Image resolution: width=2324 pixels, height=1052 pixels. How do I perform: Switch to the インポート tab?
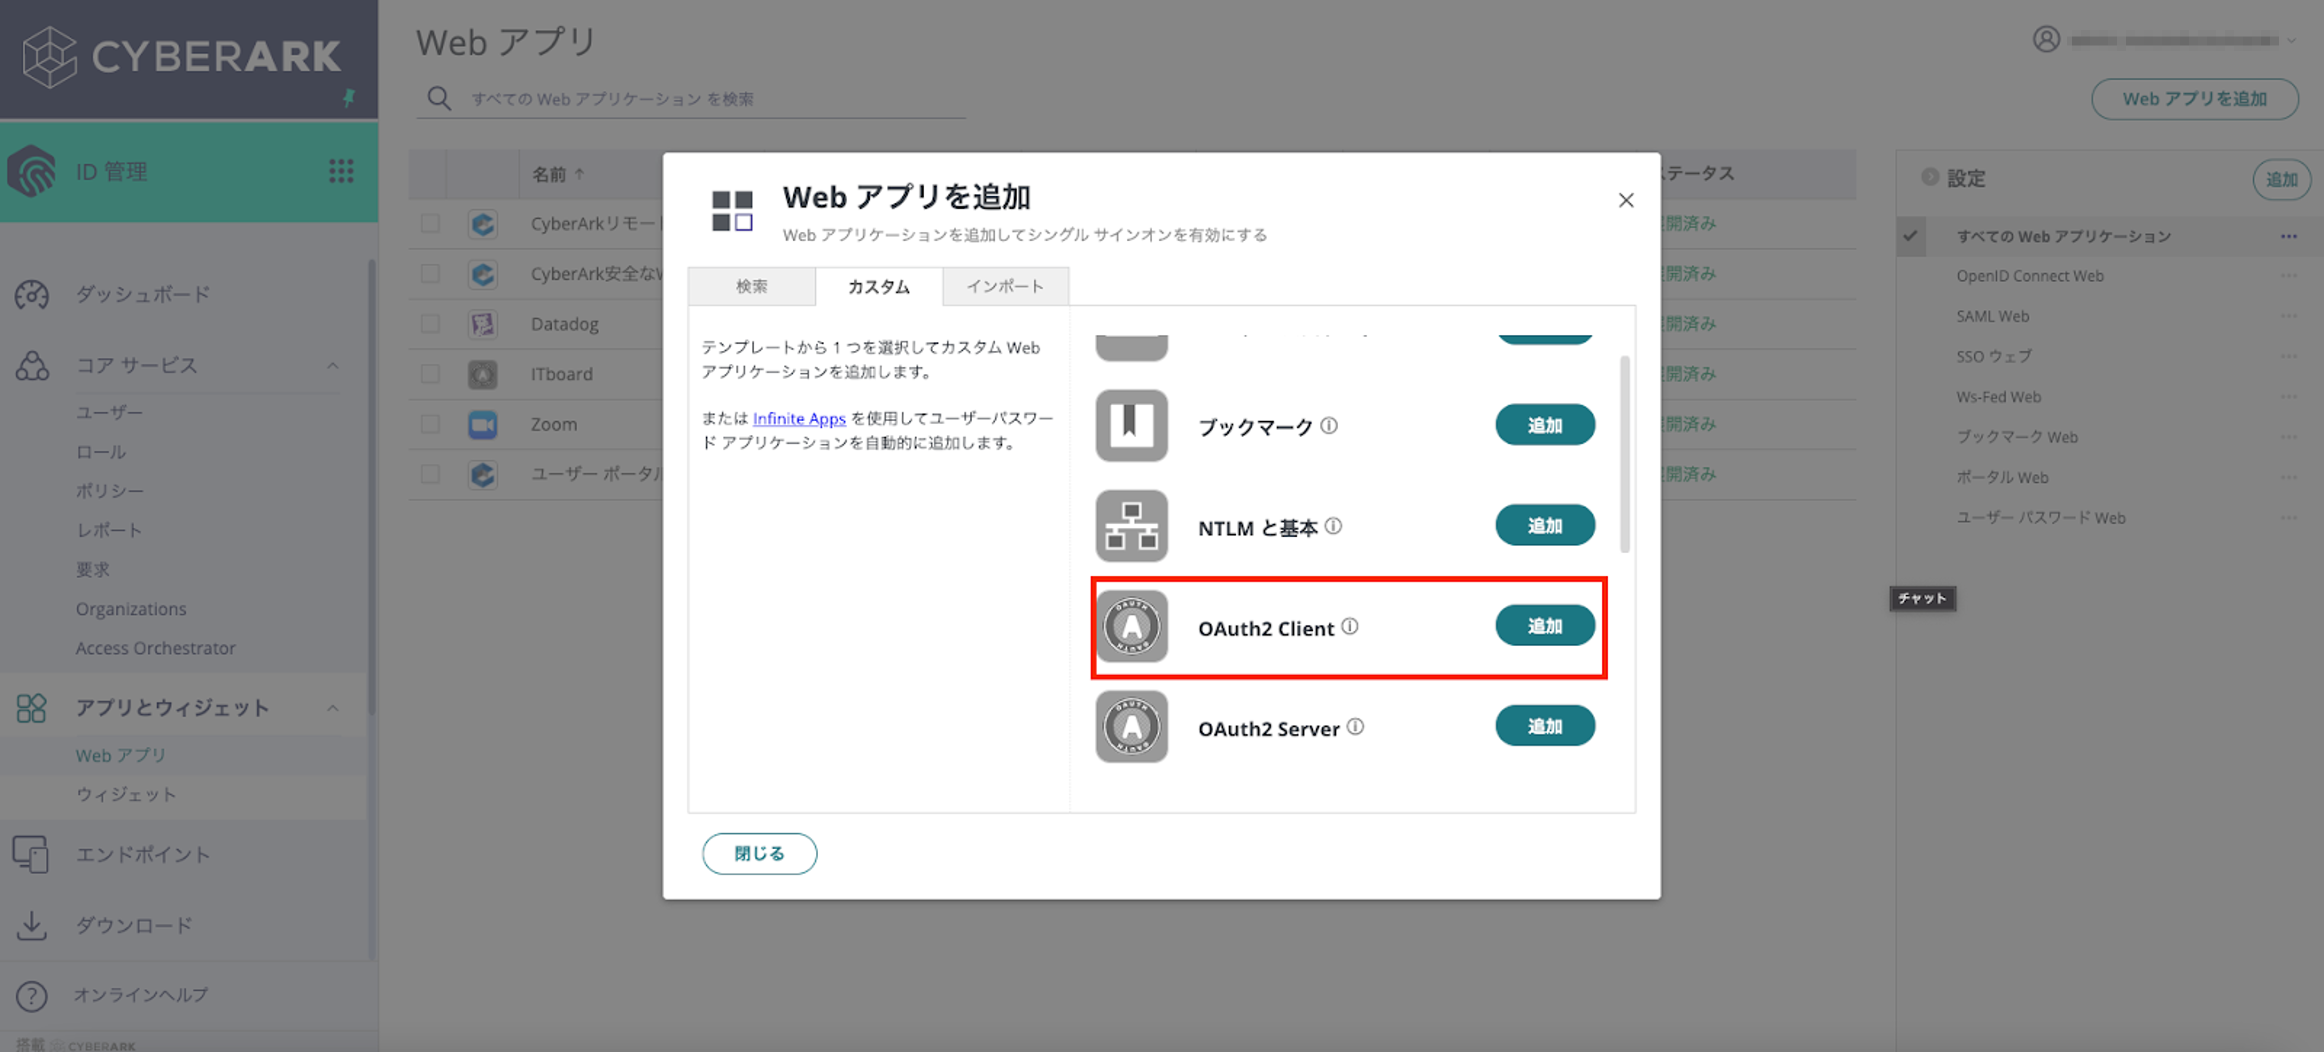[x=1005, y=287]
